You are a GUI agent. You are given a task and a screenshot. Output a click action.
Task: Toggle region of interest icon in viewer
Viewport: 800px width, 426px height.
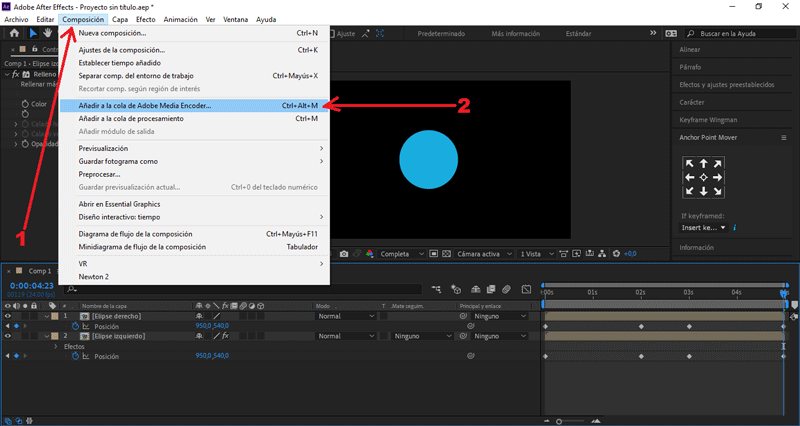tap(434, 254)
